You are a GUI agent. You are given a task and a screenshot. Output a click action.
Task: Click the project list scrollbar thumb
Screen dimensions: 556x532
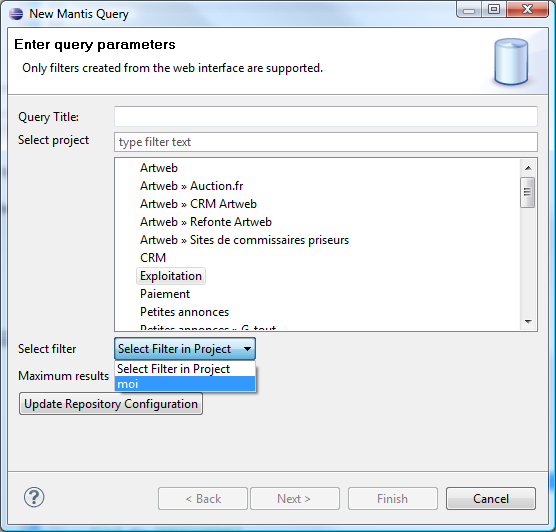click(x=528, y=192)
